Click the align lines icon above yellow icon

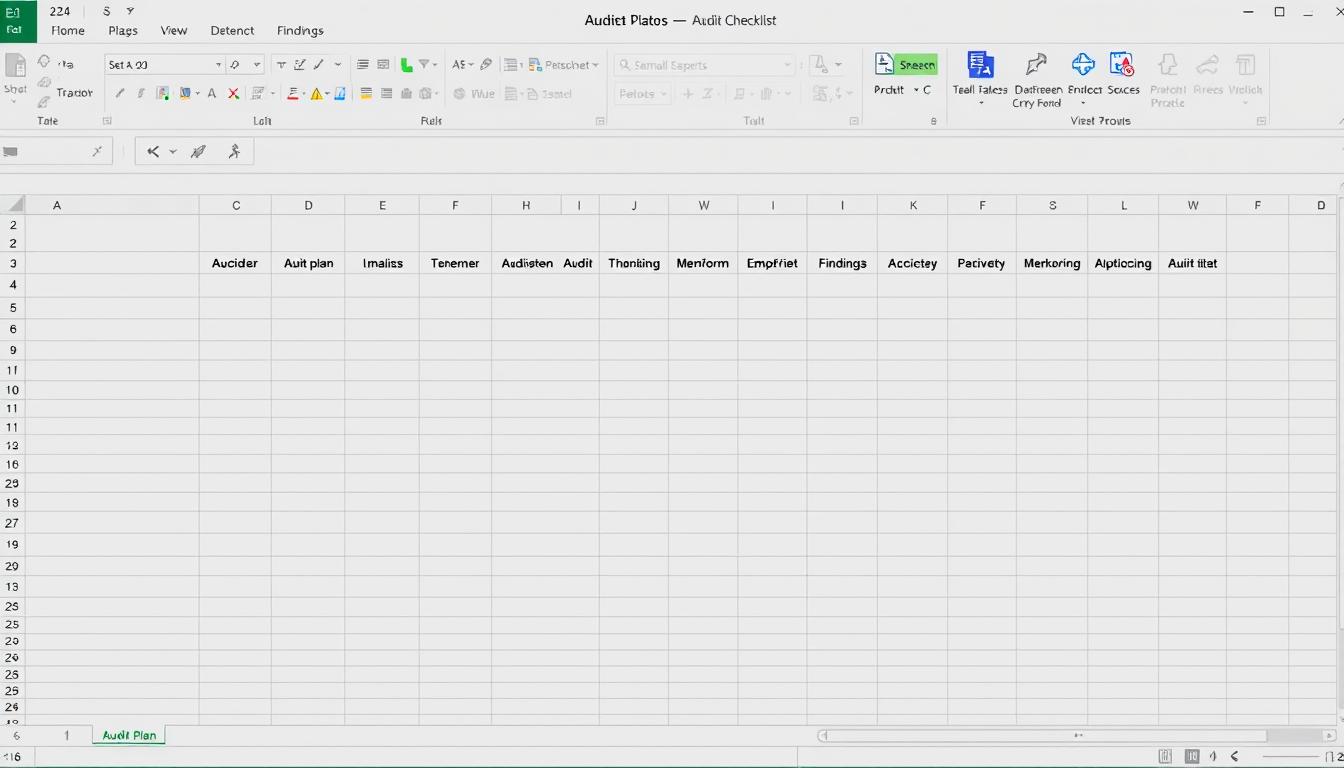tap(363, 65)
